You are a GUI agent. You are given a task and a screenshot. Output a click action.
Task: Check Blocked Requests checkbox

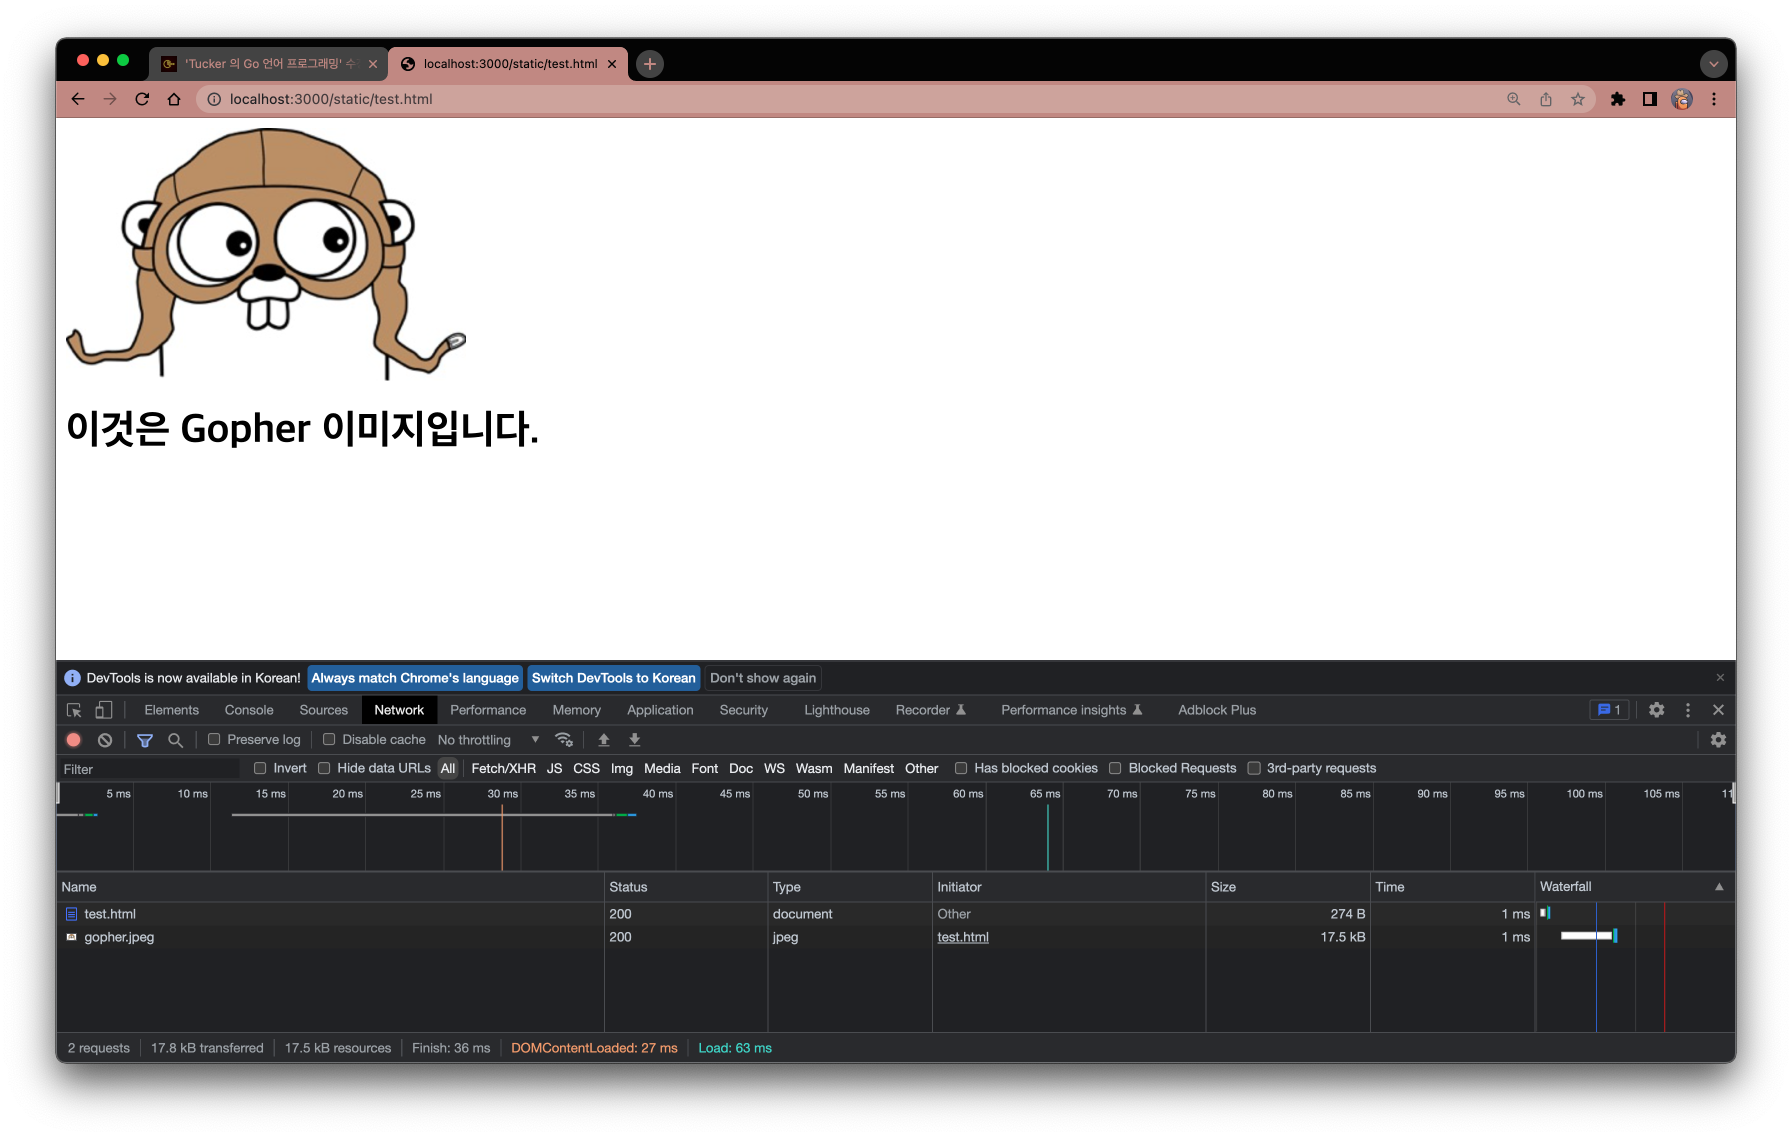point(1115,768)
